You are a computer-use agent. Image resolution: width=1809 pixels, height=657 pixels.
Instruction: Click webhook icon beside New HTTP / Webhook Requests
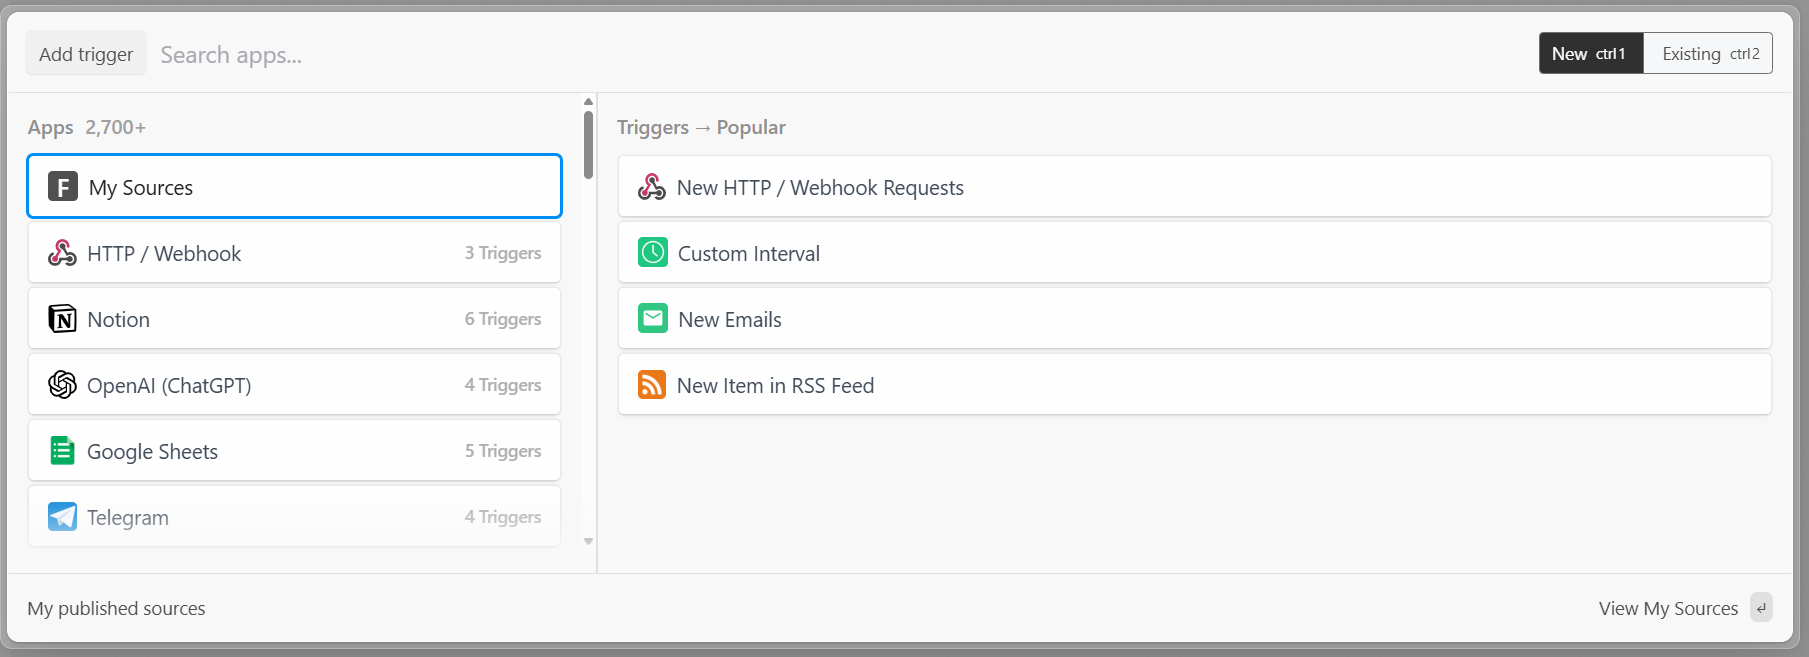[x=652, y=187]
